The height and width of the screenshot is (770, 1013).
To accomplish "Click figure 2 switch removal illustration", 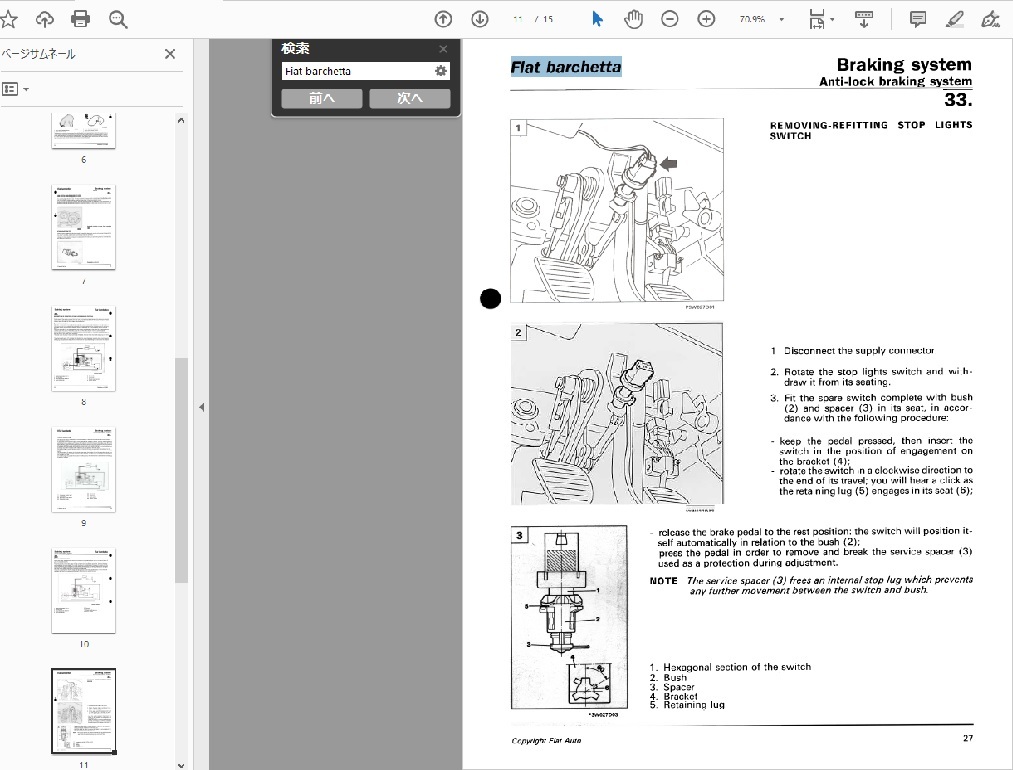I will point(617,414).
